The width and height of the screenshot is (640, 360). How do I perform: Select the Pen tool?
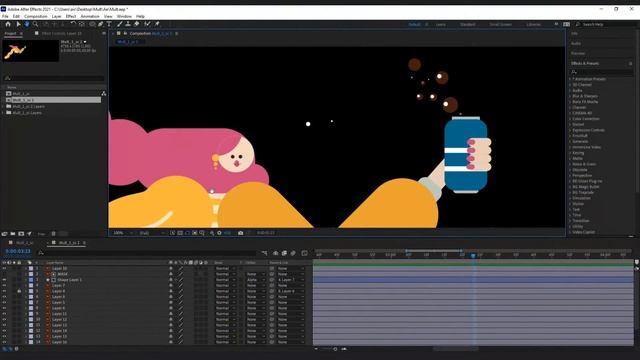click(101, 24)
